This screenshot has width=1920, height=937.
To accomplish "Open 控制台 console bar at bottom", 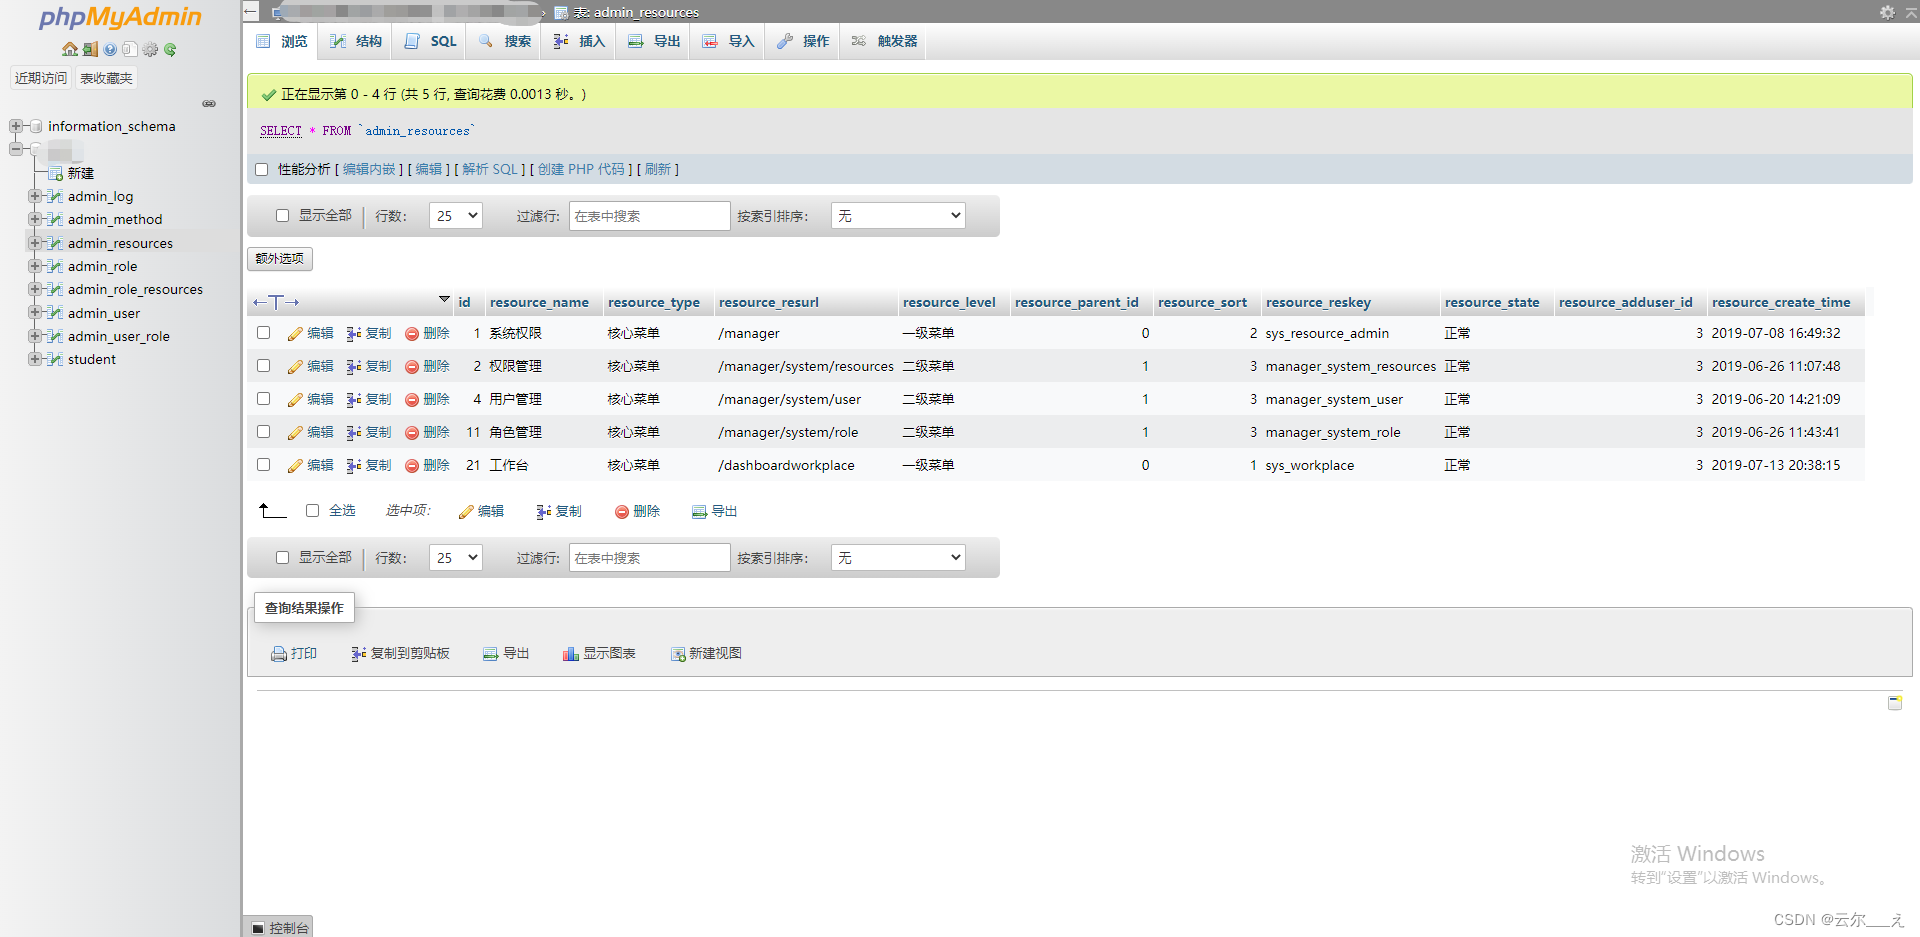I will (x=280, y=927).
